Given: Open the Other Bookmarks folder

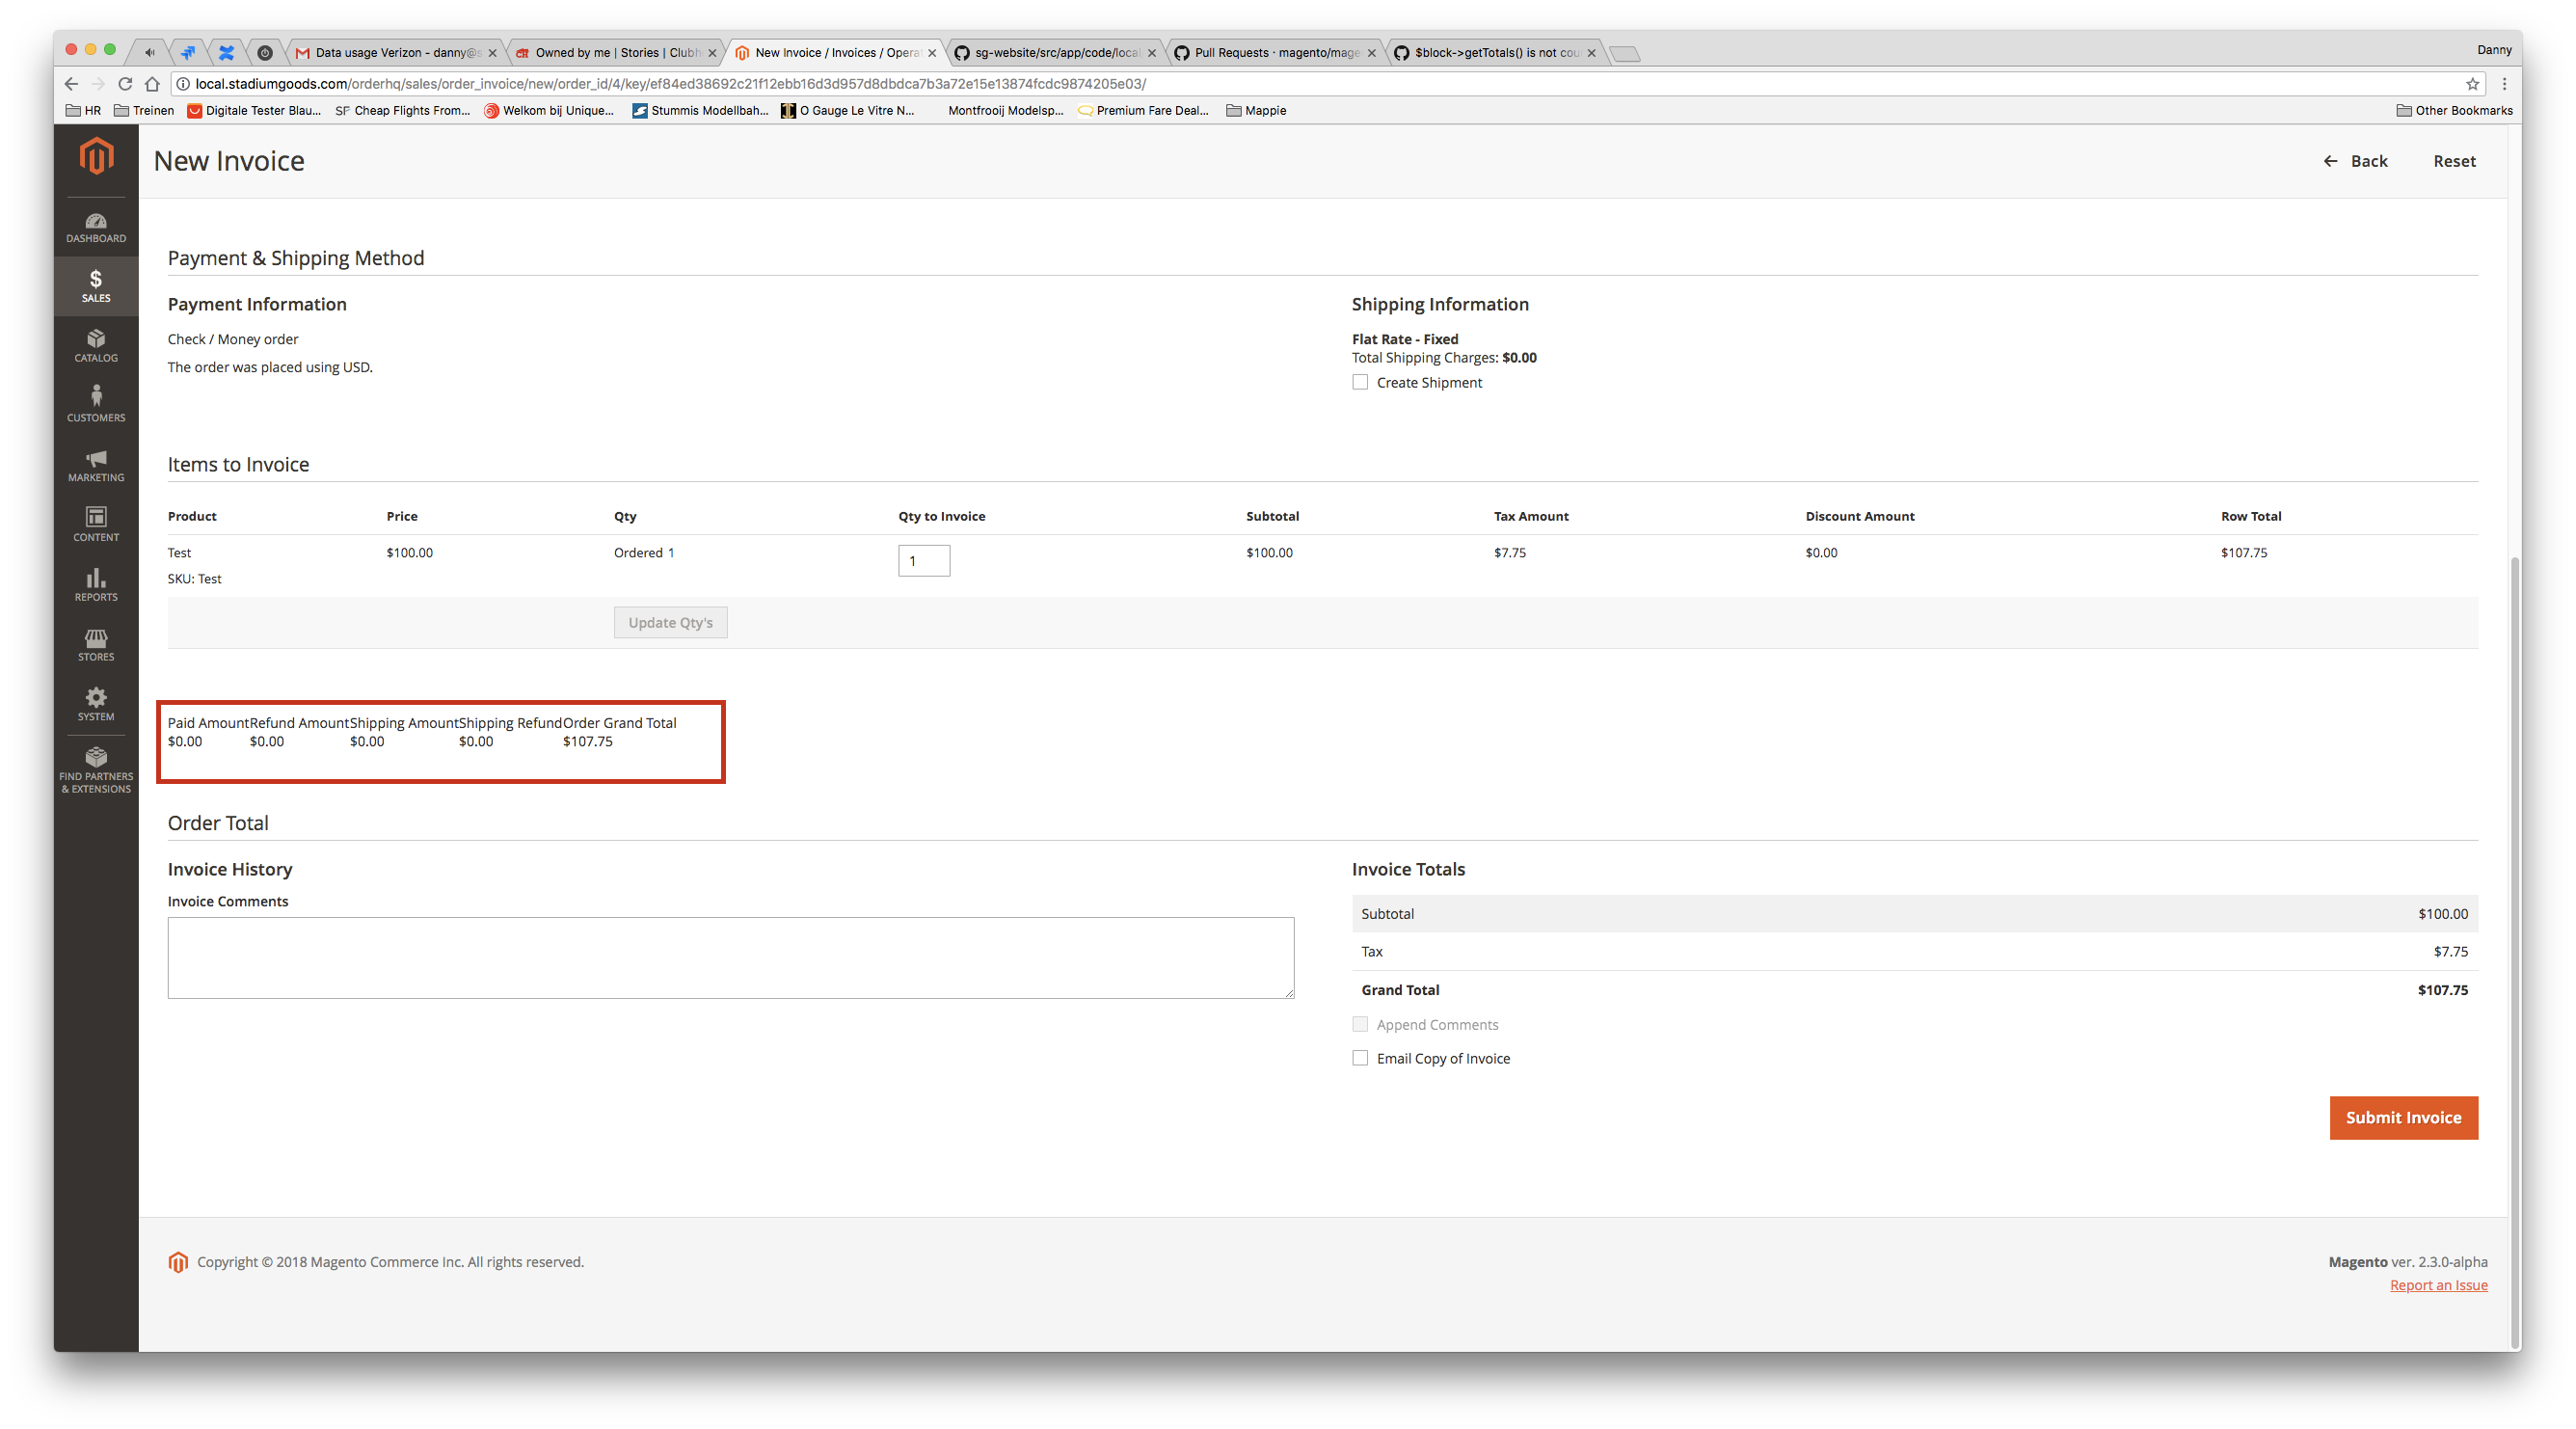Looking at the screenshot, I should point(2454,111).
